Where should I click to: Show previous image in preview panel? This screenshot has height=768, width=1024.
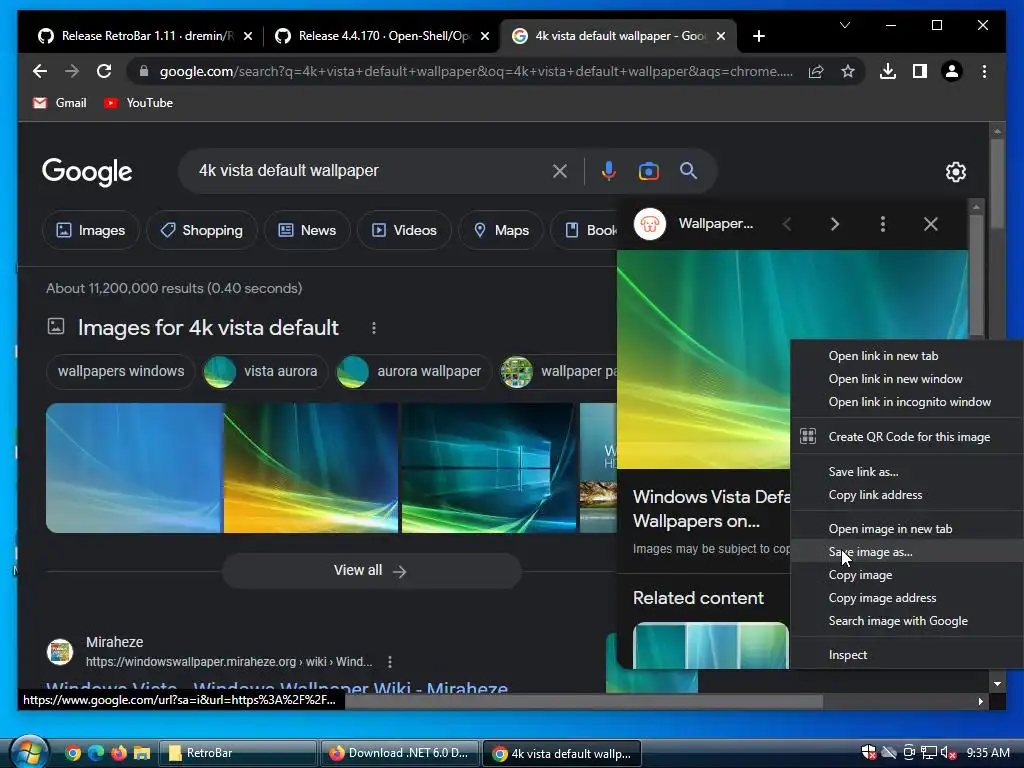click(787, 224)
